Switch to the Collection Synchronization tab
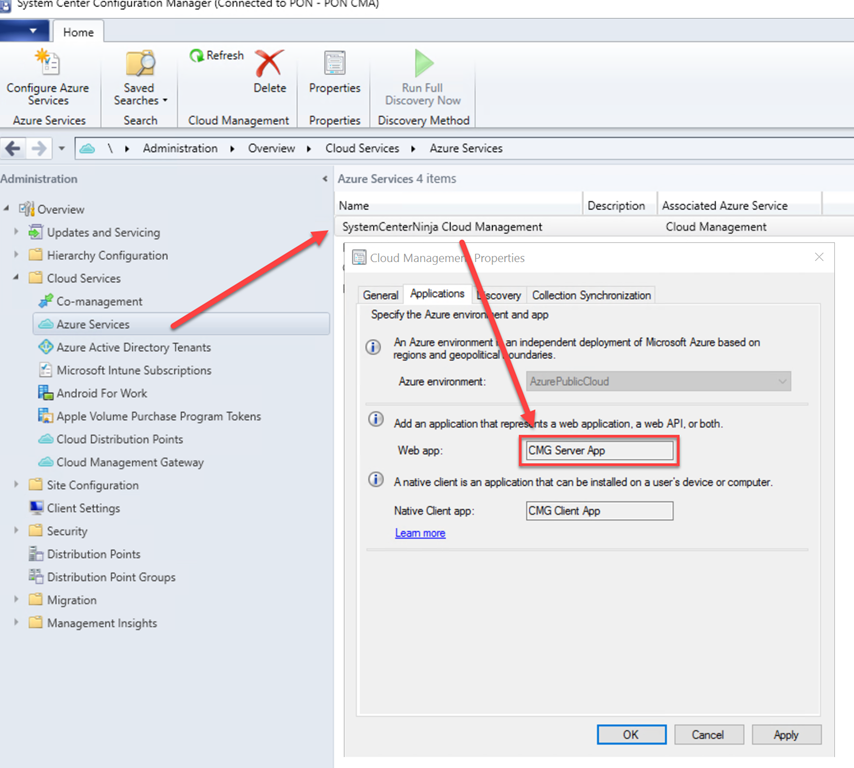This screenshot has height=768, width=854. (x=591, y=295)
